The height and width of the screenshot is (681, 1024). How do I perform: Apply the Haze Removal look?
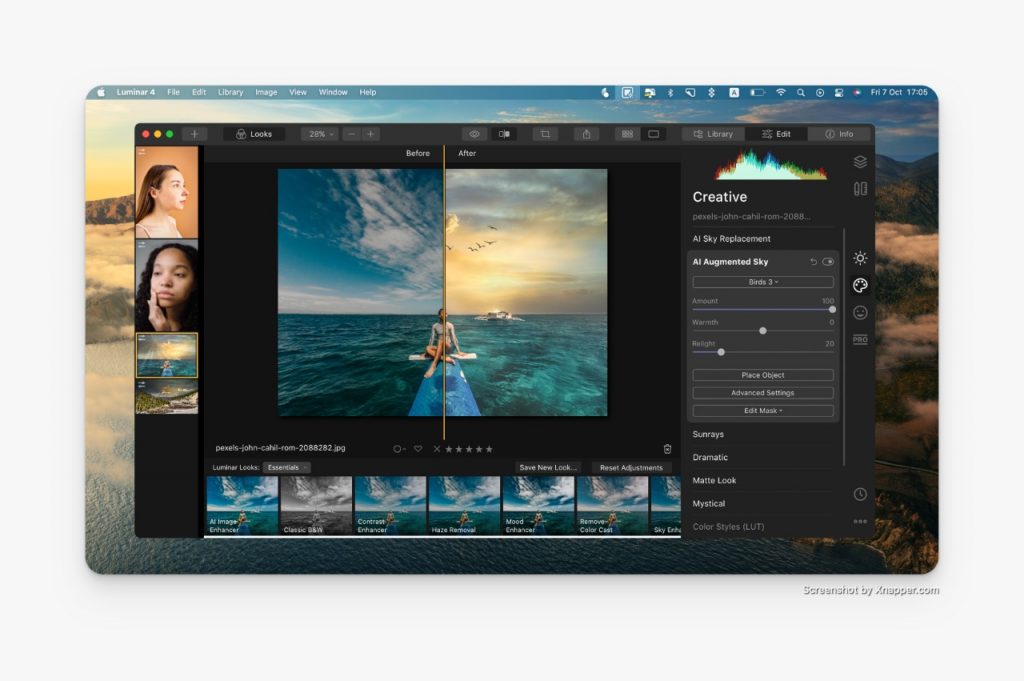(464, 505)
